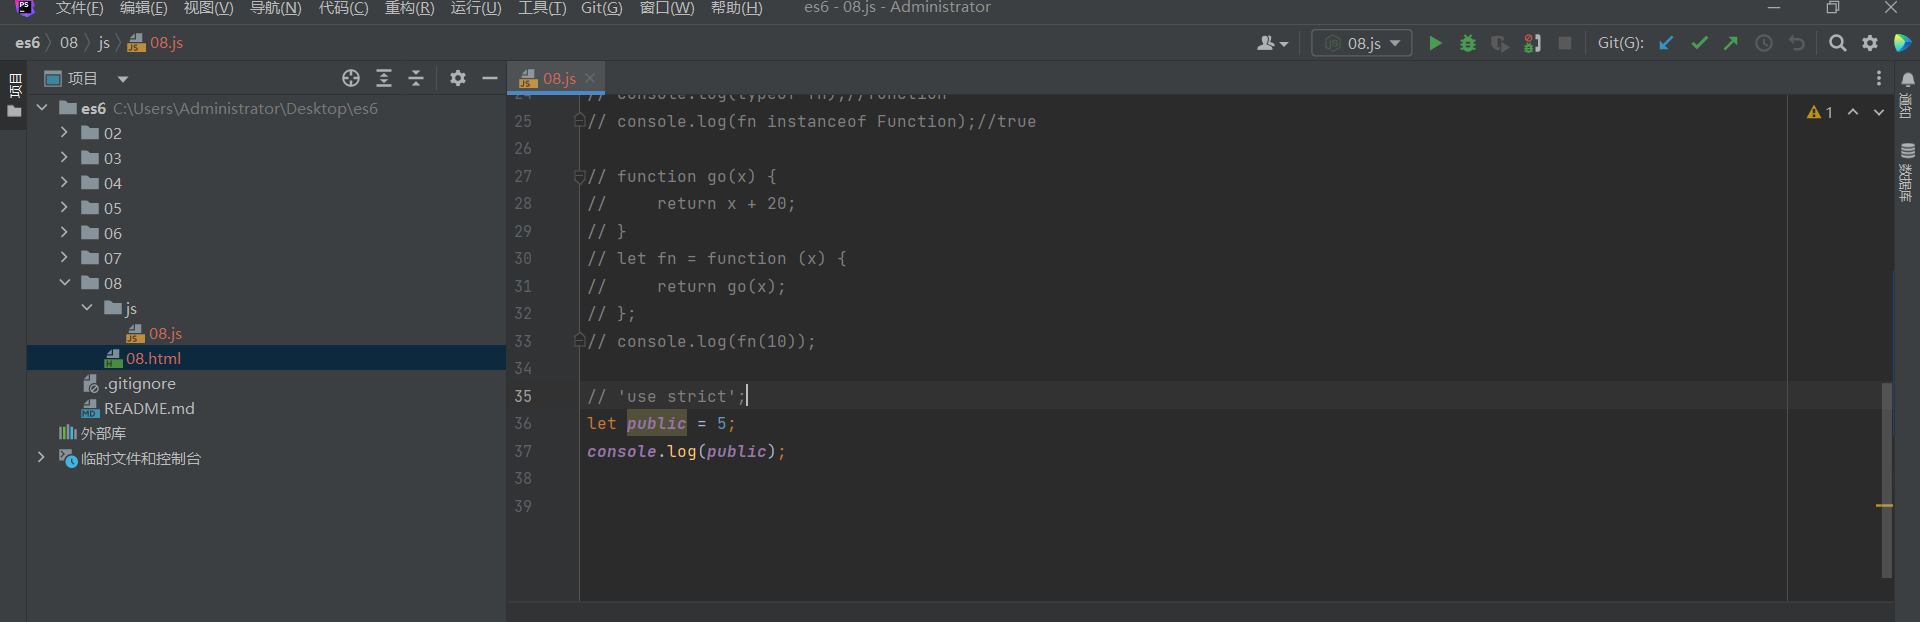Expand folder 02 in project tree
Viewport: 1920px width, 622px height.
pyautogui.click(x=64, y=133)
